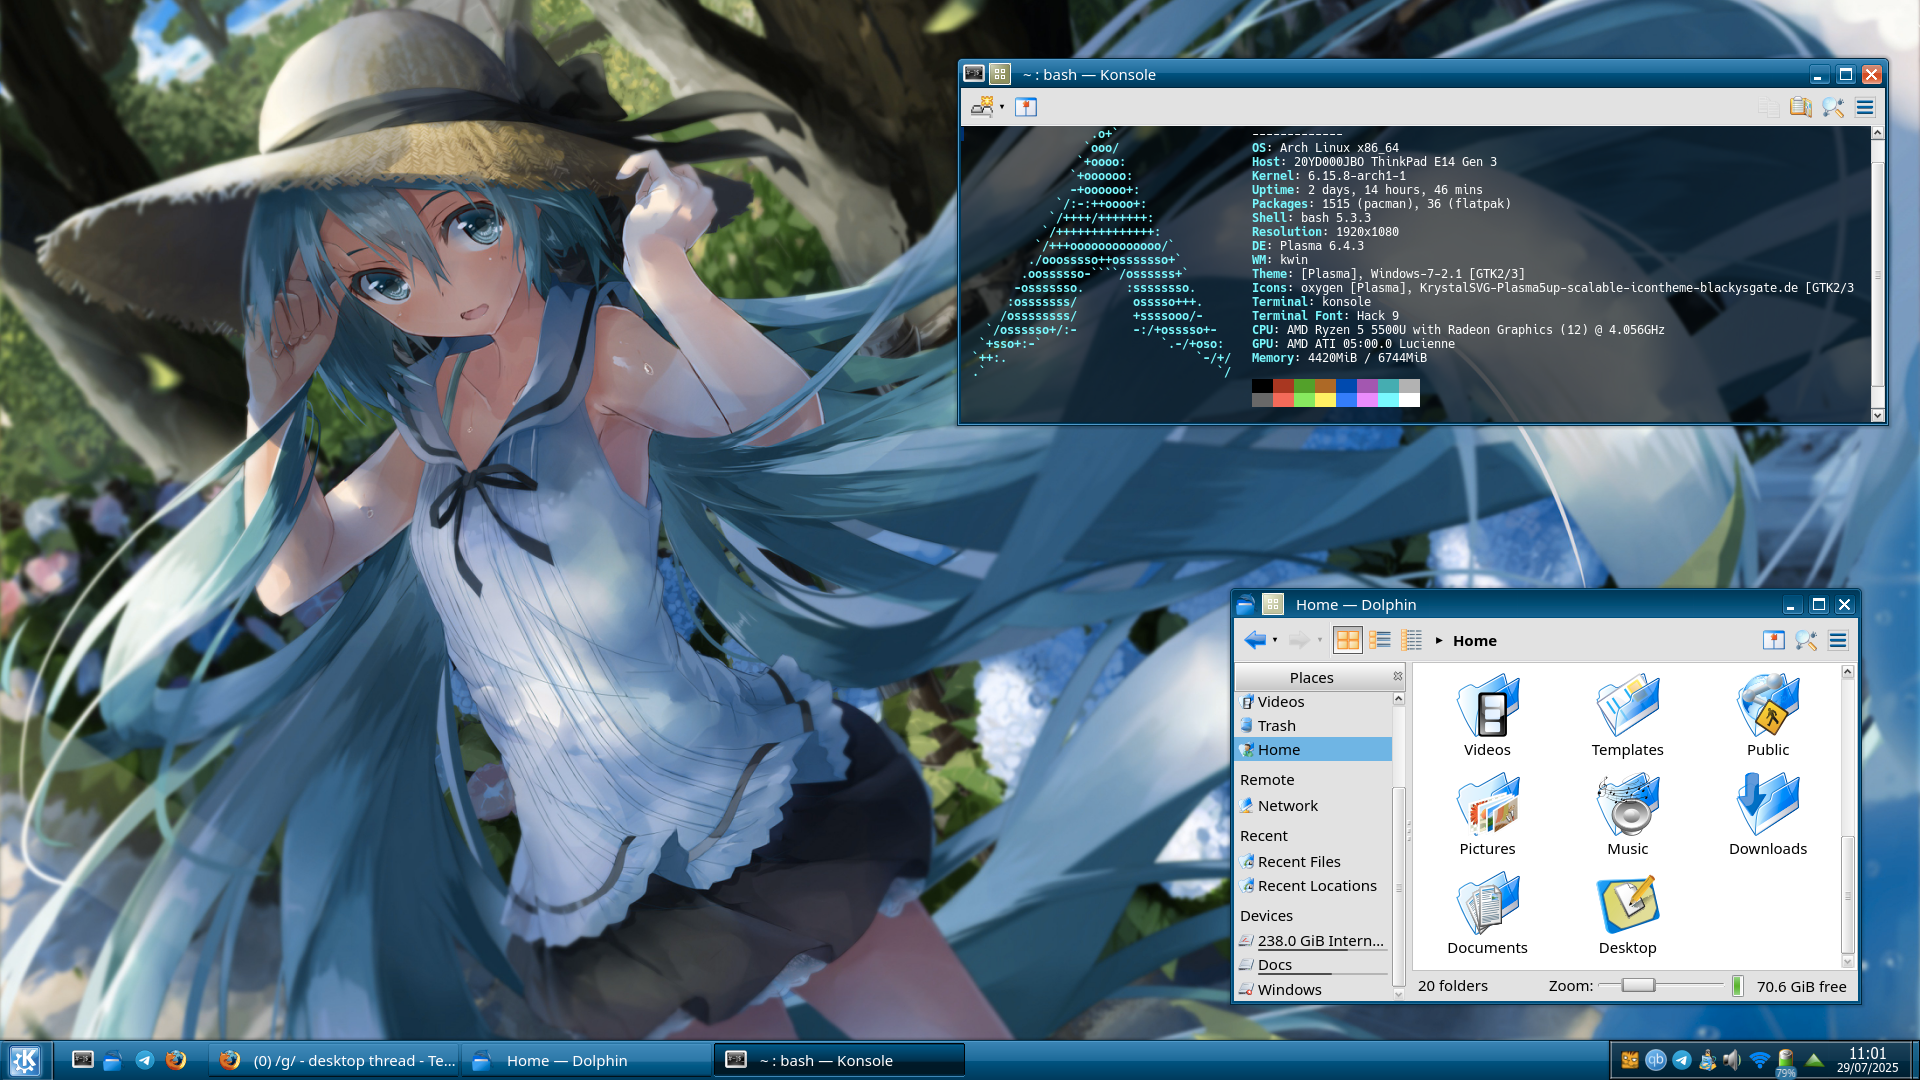Toggle split view in Dolphin
This screenshot has width=1920, height=1080.
tap(1774, 640)
